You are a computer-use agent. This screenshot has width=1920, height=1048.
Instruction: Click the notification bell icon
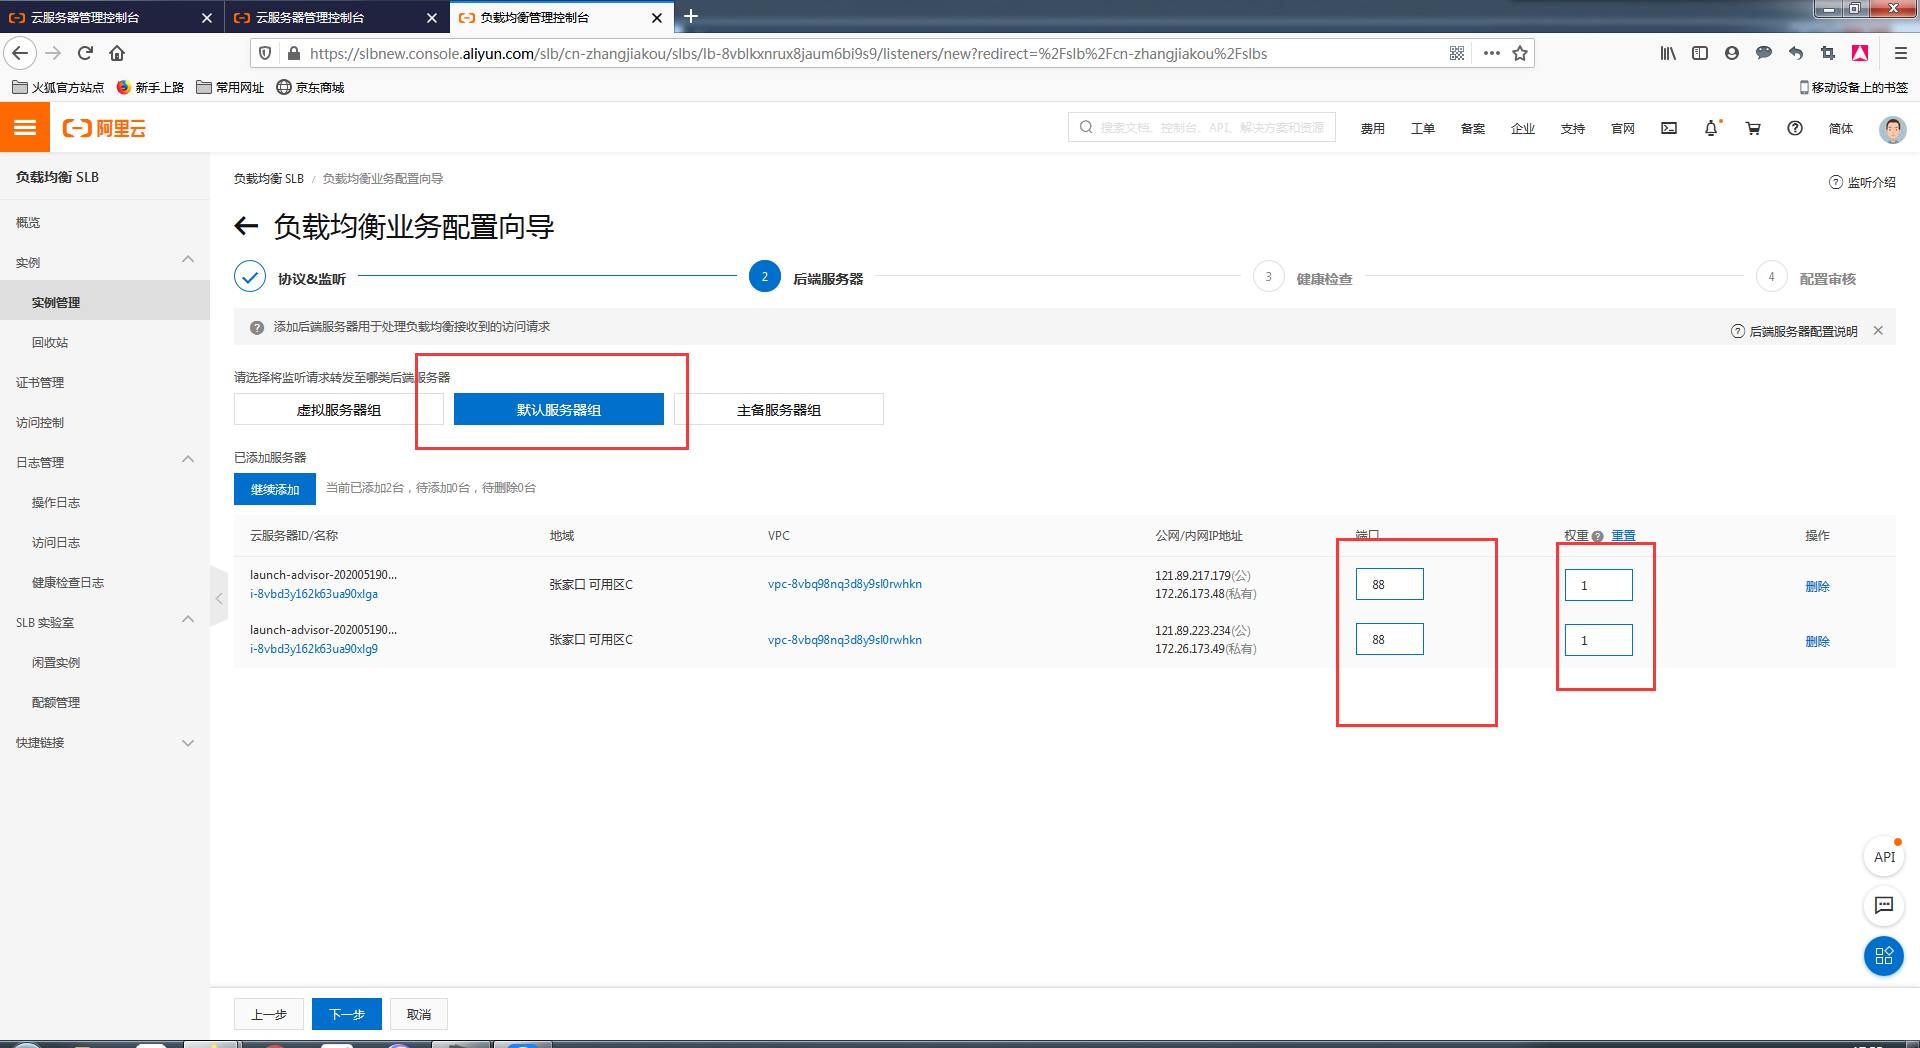coord(1711,128)
